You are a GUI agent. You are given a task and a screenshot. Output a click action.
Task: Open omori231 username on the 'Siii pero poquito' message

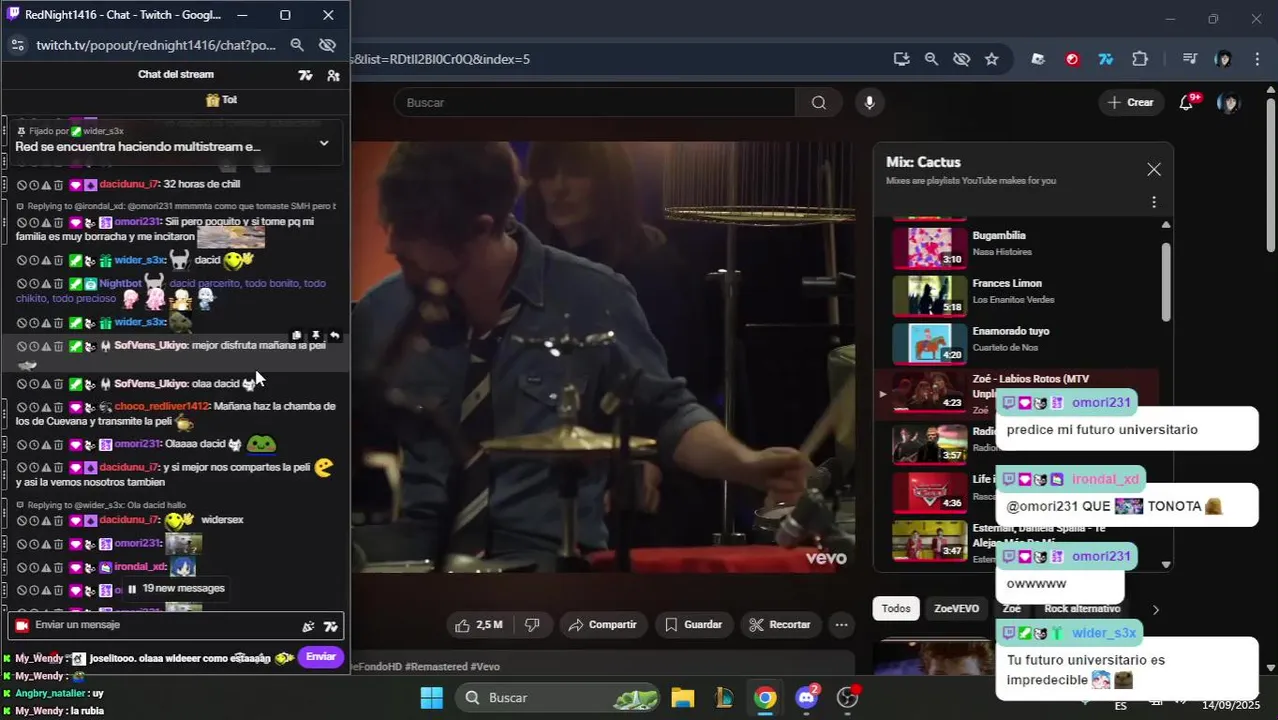(x=137, y=222)
